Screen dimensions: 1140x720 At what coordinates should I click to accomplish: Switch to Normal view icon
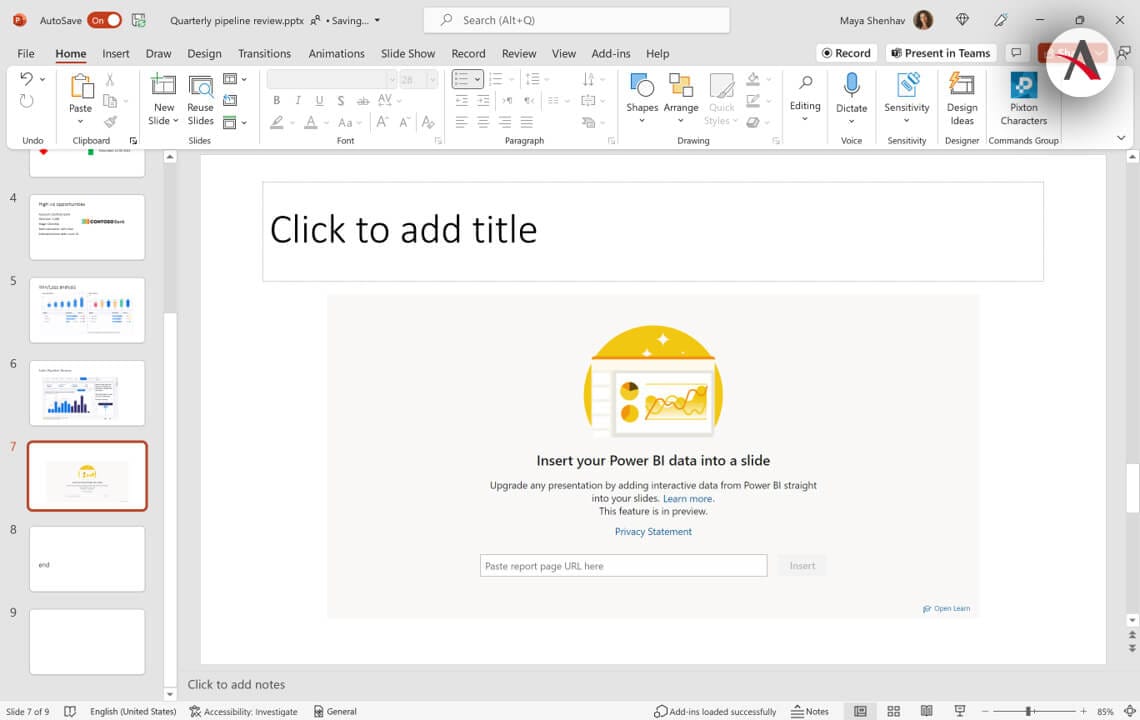(860, 711)
